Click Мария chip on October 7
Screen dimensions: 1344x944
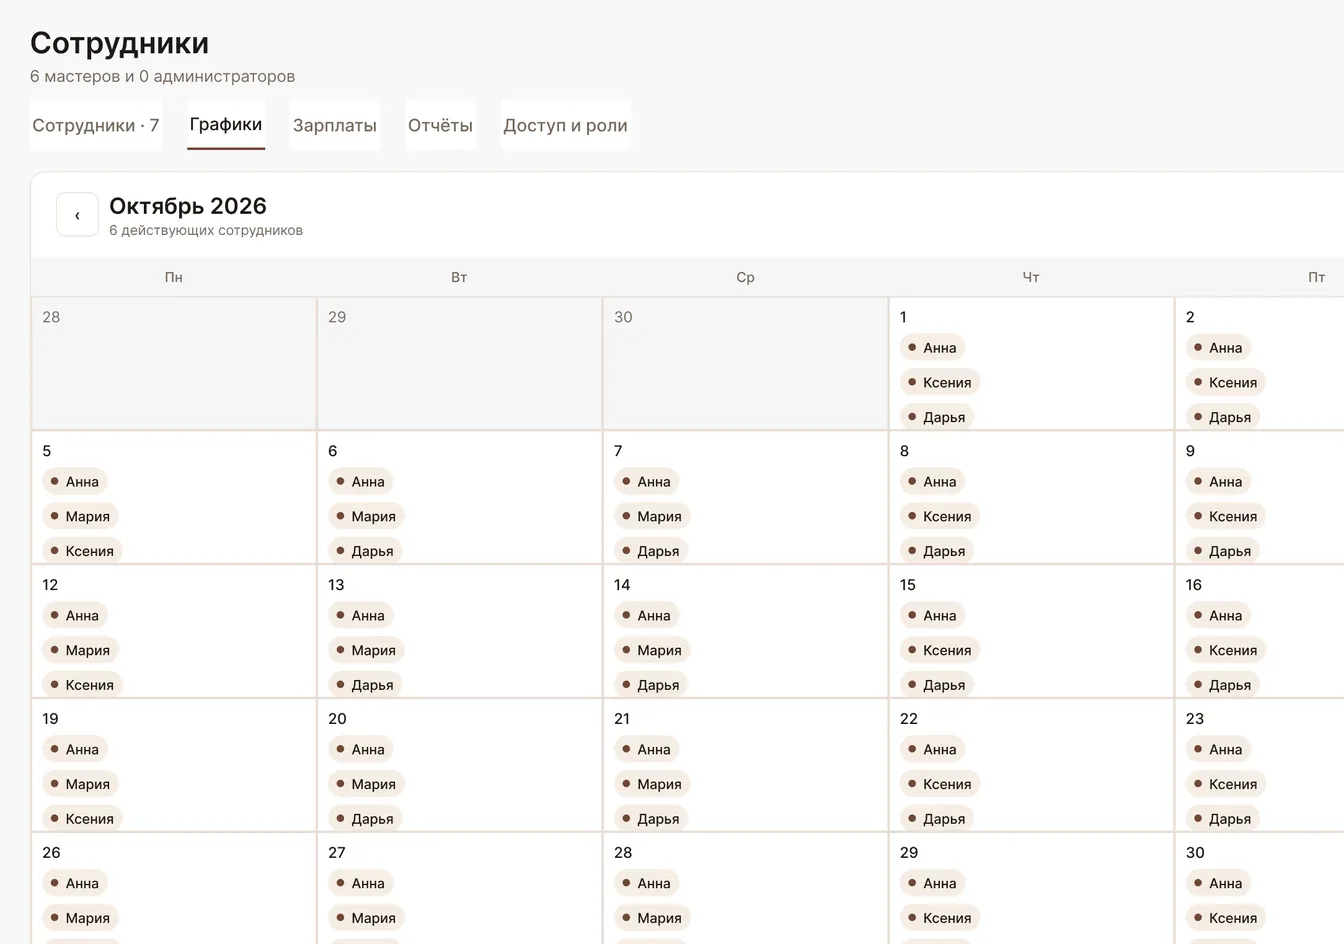[652, 516]
